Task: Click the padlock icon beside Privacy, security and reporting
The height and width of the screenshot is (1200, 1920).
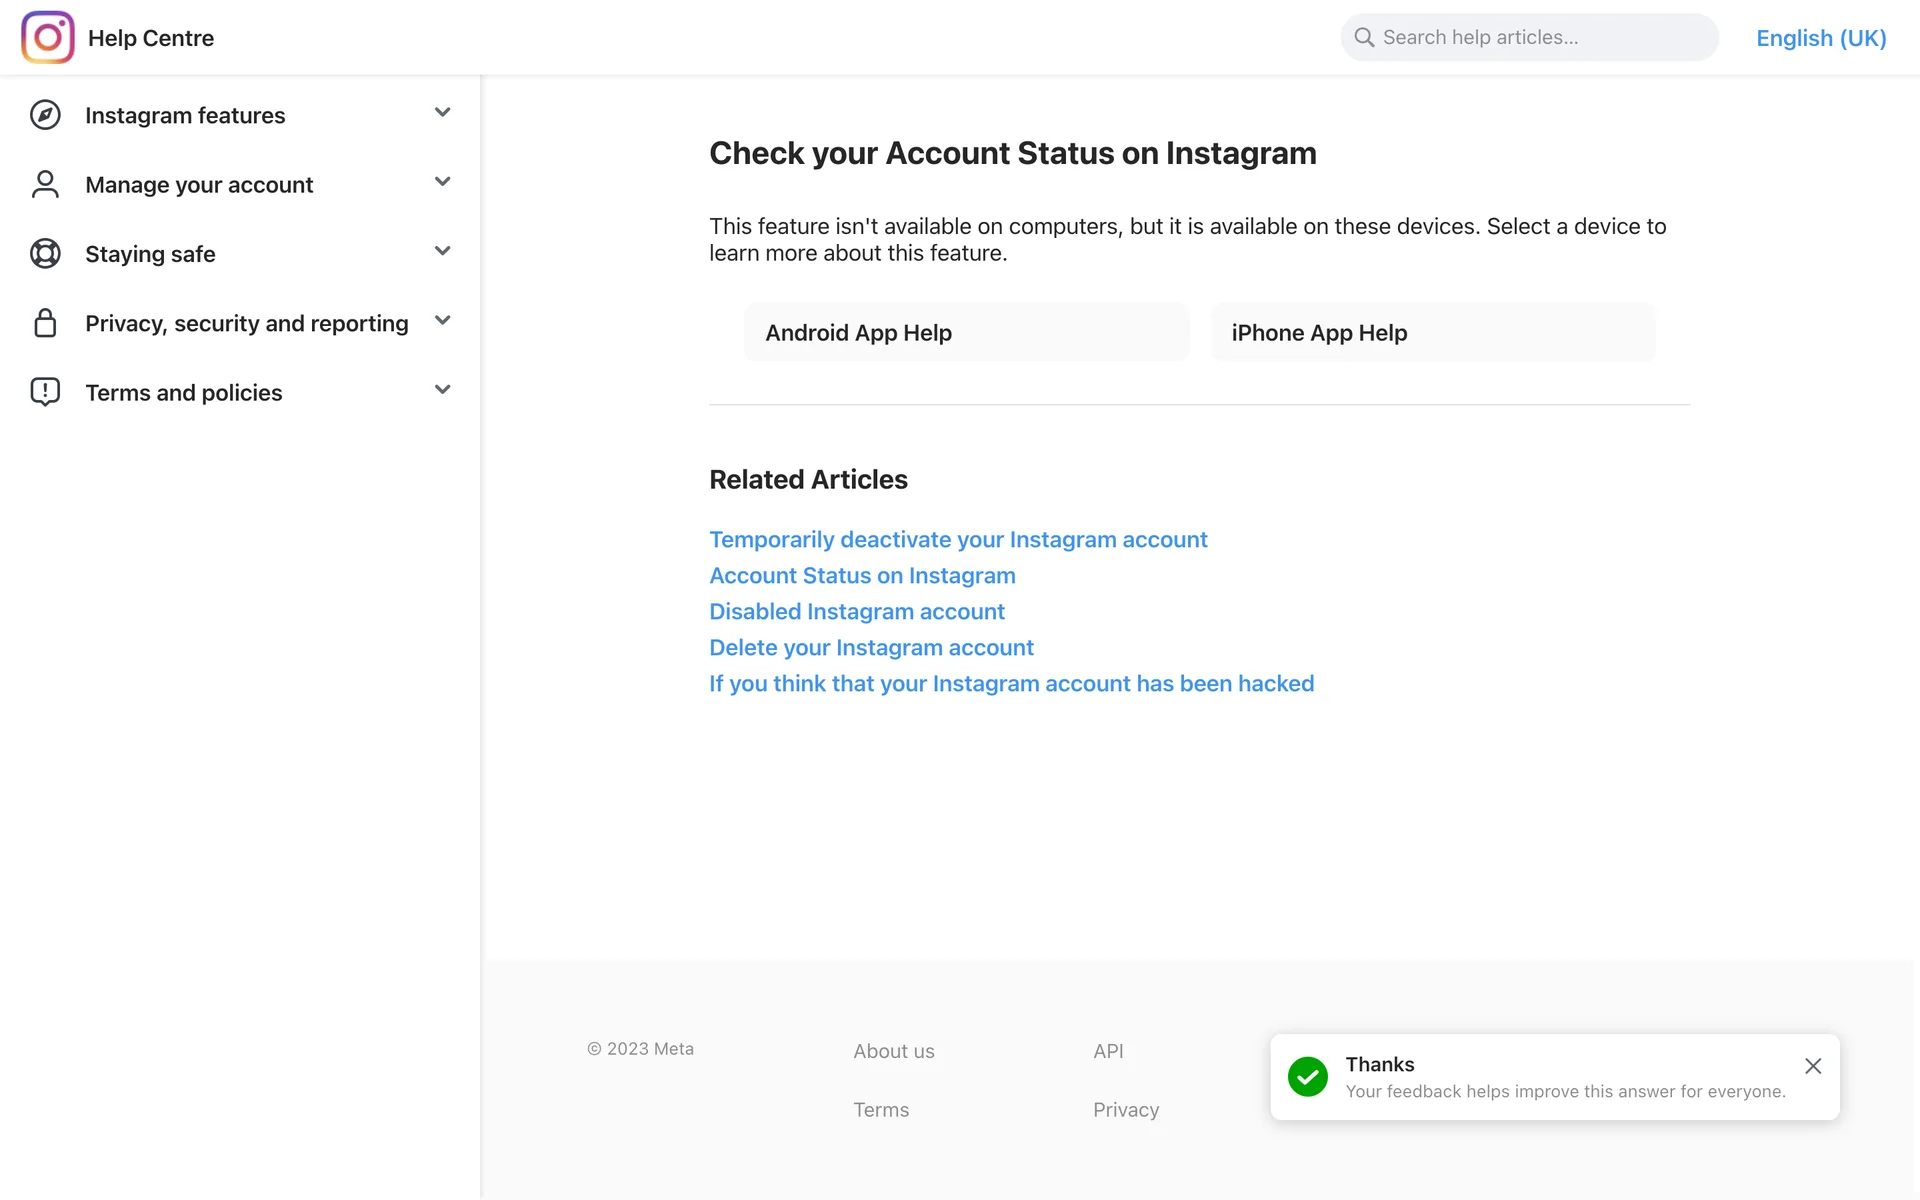Action: click(45, 323)
